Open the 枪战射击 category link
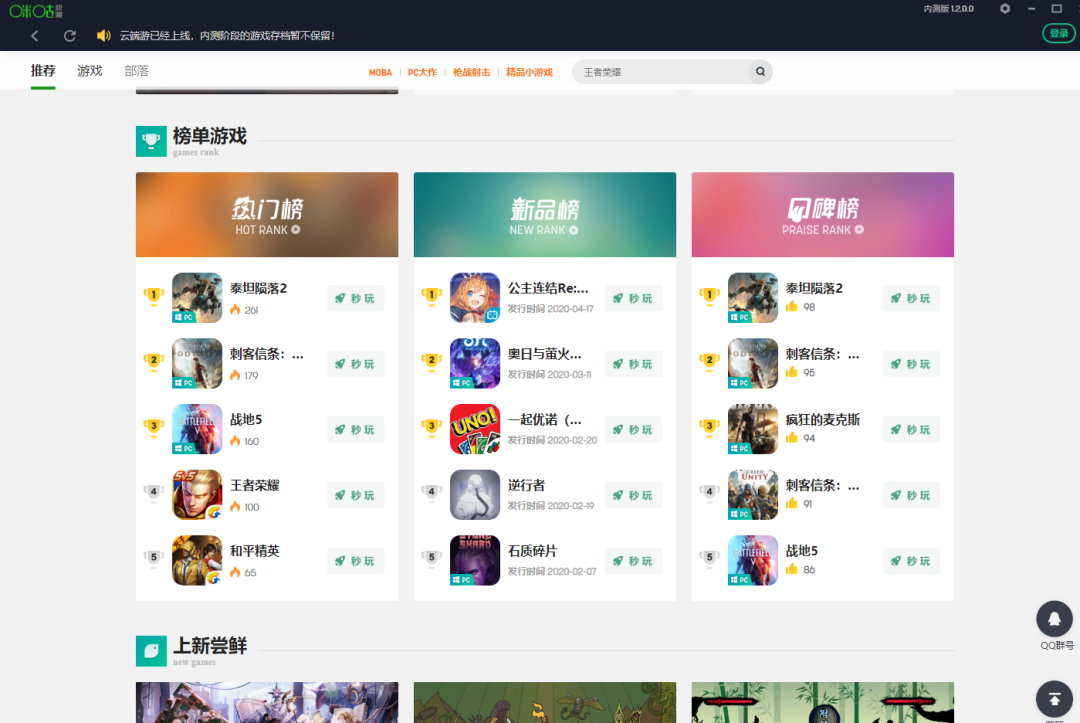Image resolution: width=1080 pixels, height=723 pixels. pos(472,72)
